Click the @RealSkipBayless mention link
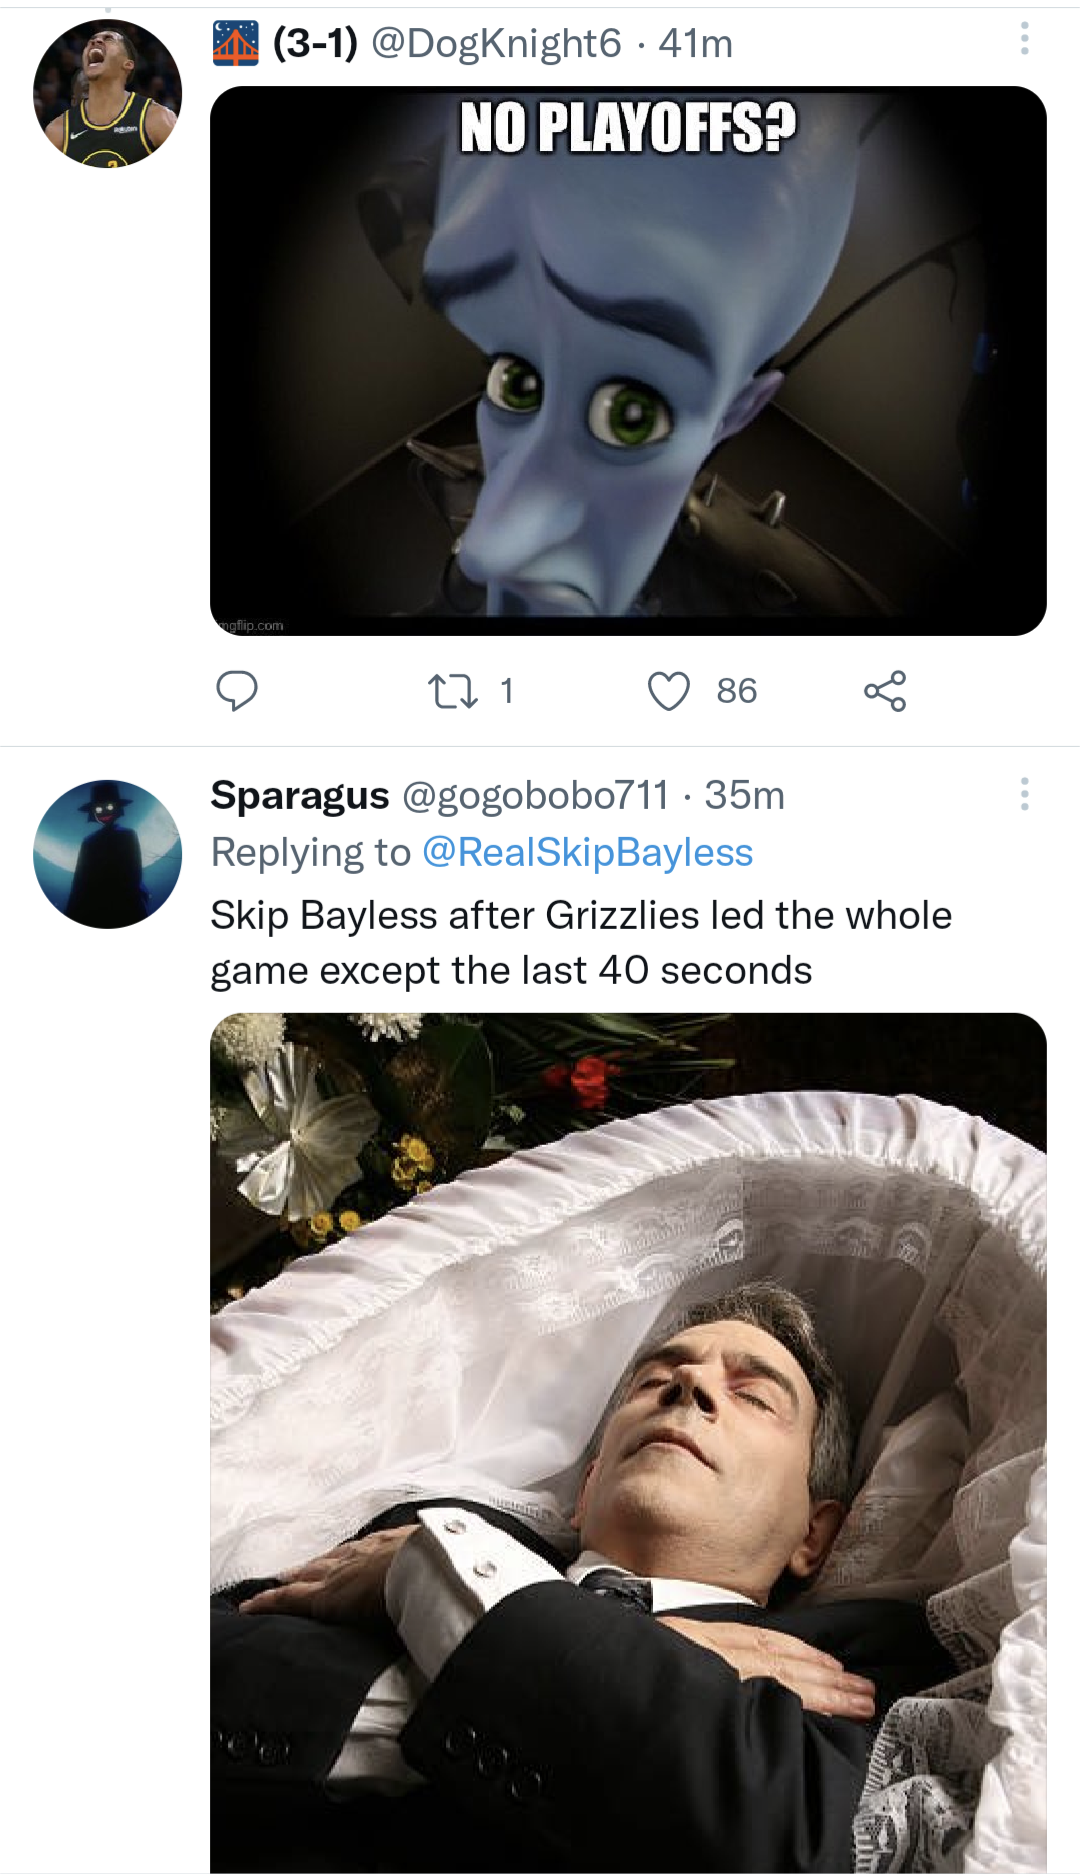The image size is (1080, 1874). (587, 852)
